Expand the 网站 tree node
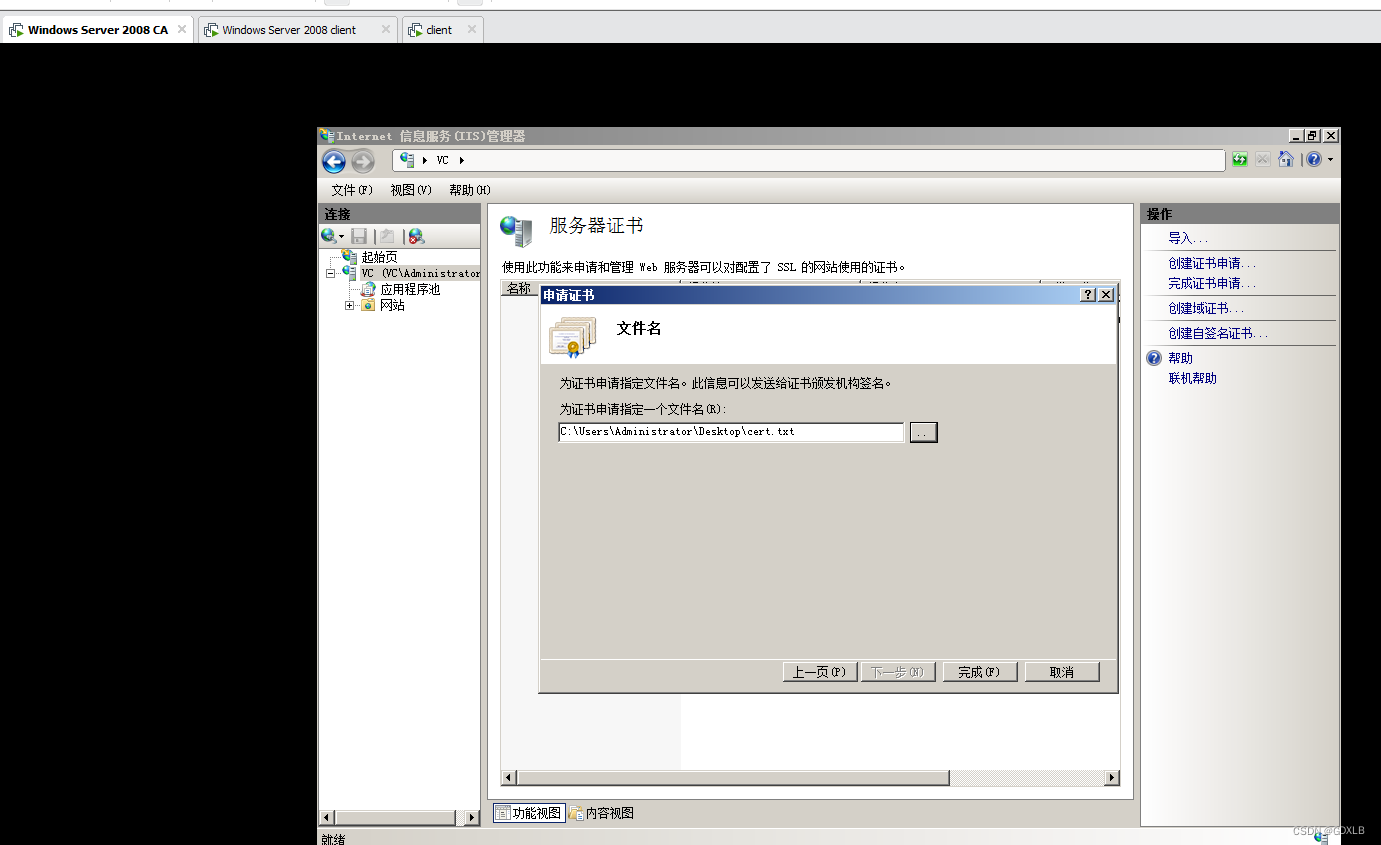Viewport: 1381px width, 845px height. click(349, 305)
